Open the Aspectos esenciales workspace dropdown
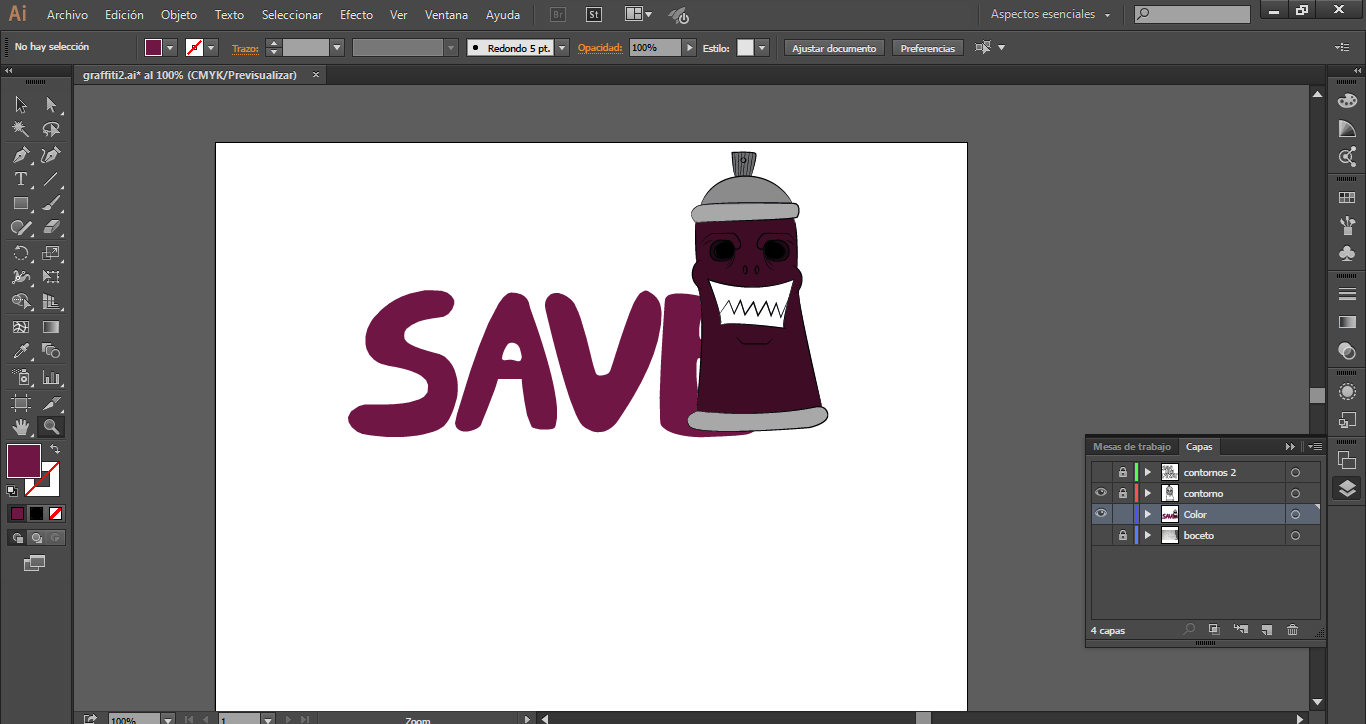 click(1051, 15)
